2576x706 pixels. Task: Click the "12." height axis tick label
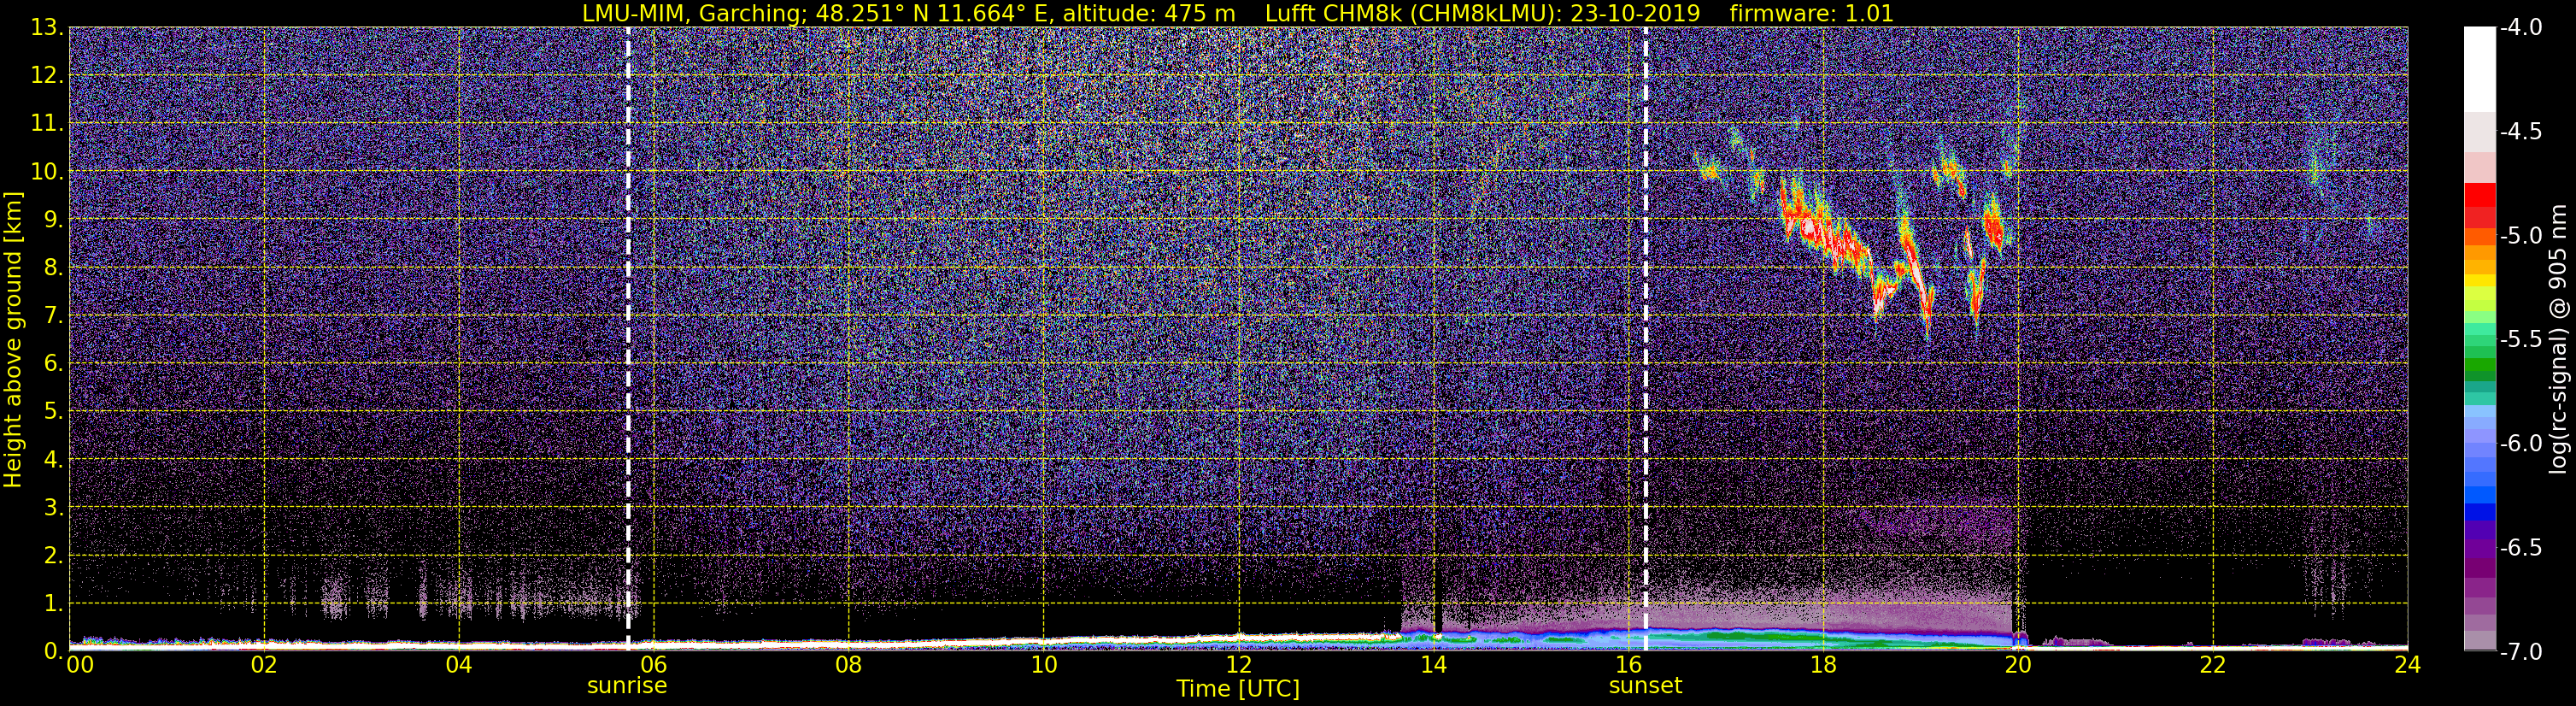click(x=48, y=76)
